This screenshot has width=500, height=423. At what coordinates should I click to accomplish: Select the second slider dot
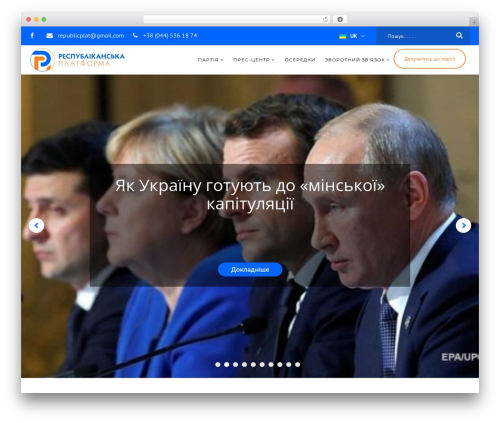tap(227, 364)
